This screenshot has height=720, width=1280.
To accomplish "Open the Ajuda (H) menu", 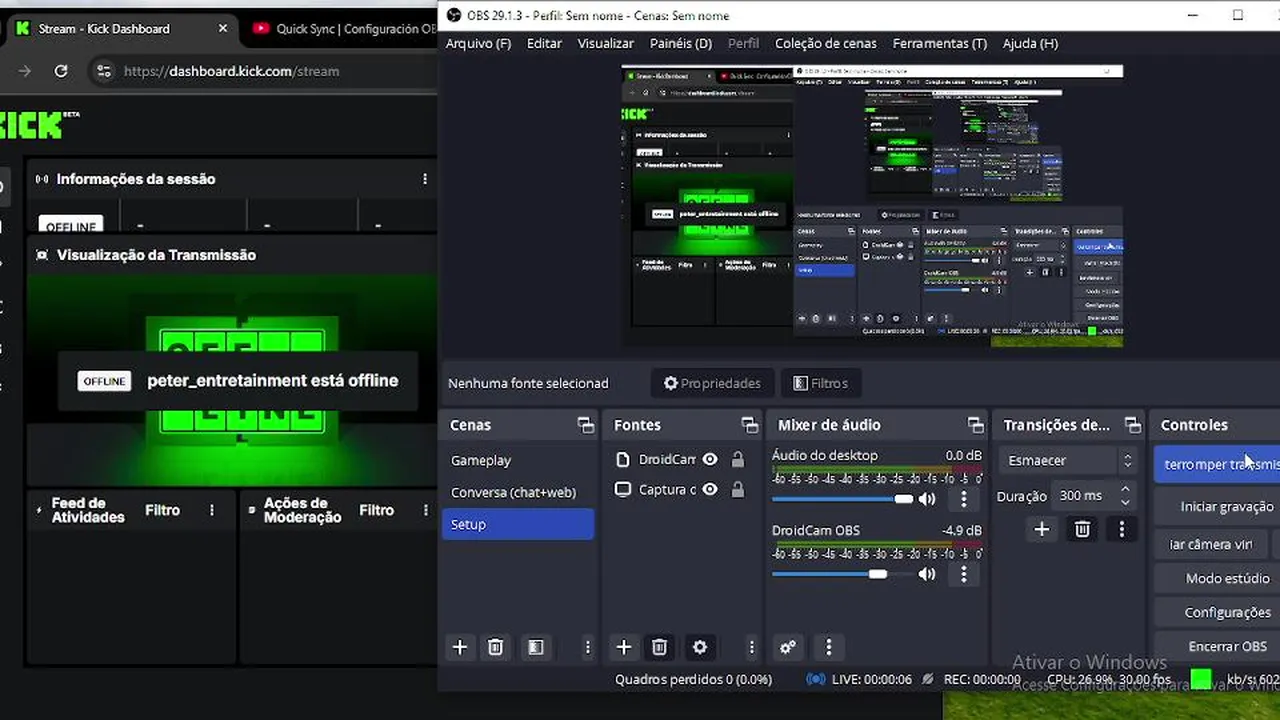I will [x=1030, y=43].
